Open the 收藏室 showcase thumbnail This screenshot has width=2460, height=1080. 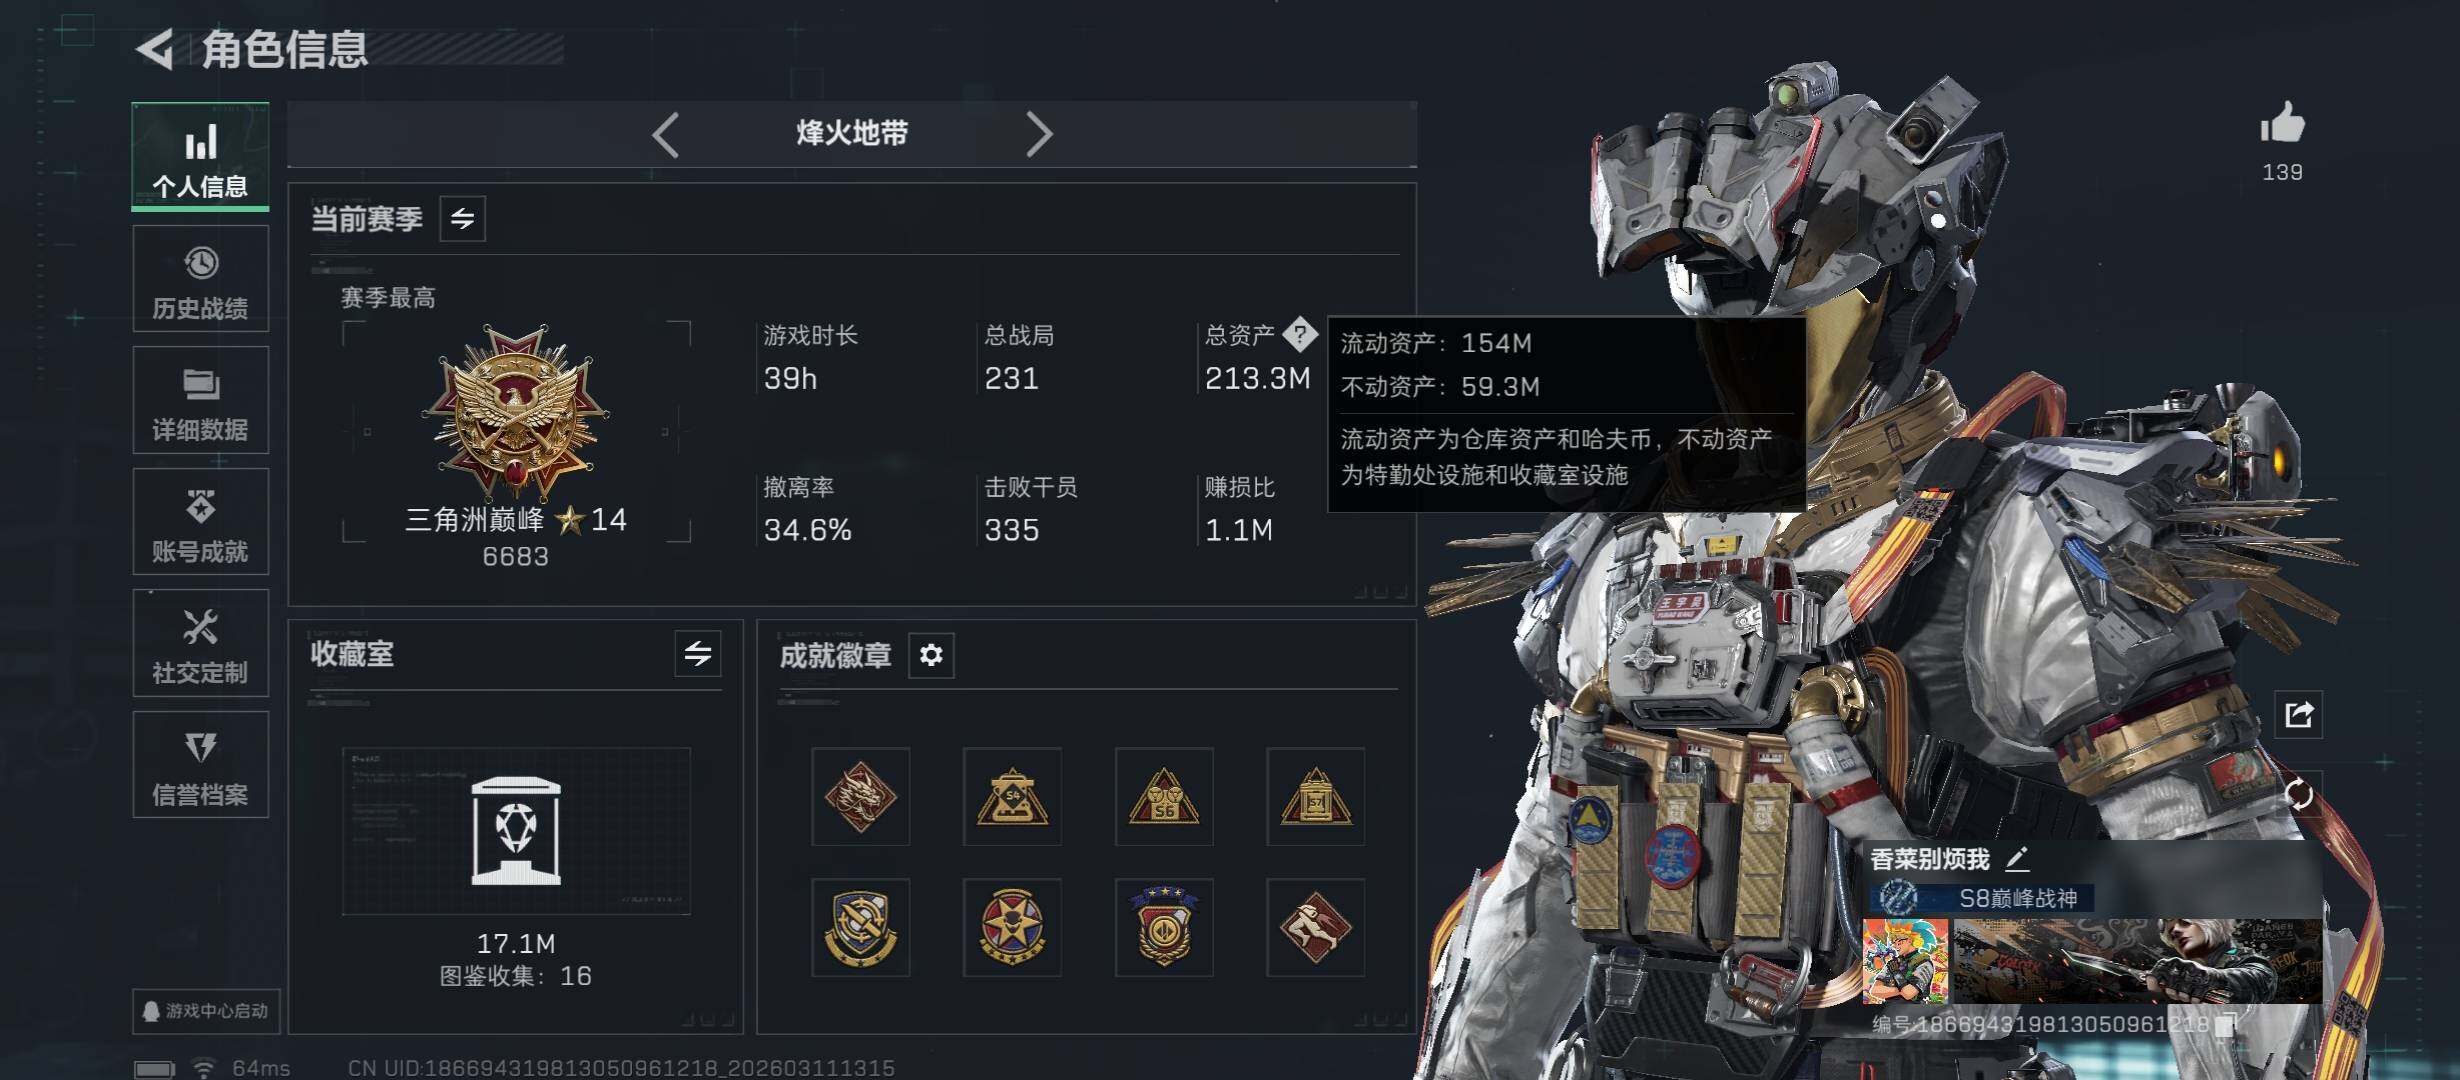click(x=516, y=831)
